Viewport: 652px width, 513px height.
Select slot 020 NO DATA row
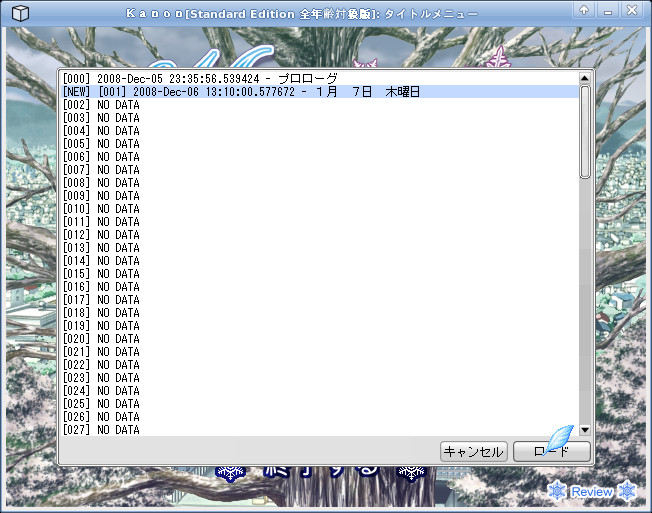320,338
